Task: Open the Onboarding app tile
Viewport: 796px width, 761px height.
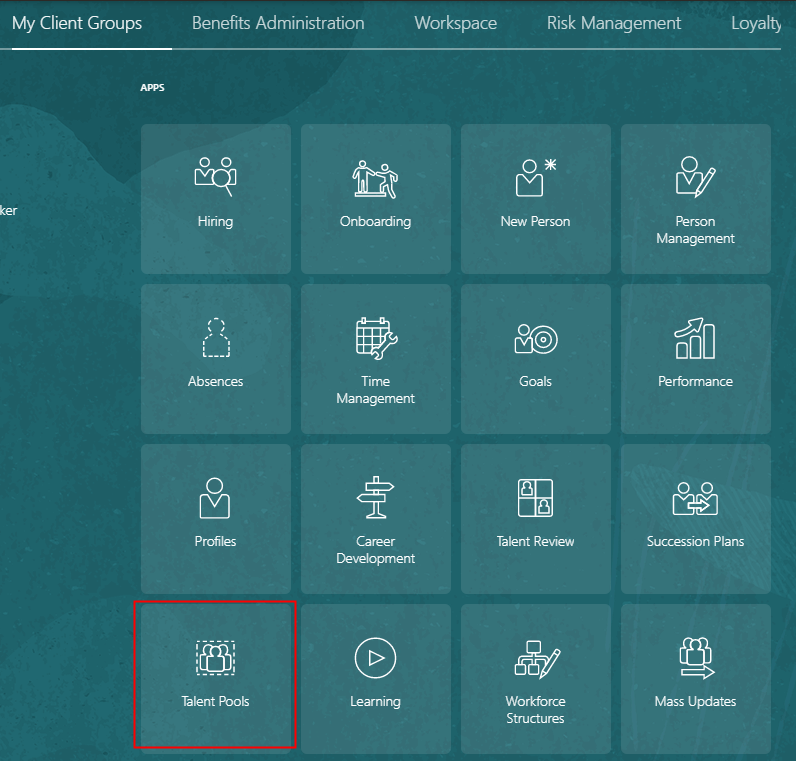Action: pos(376,199)
